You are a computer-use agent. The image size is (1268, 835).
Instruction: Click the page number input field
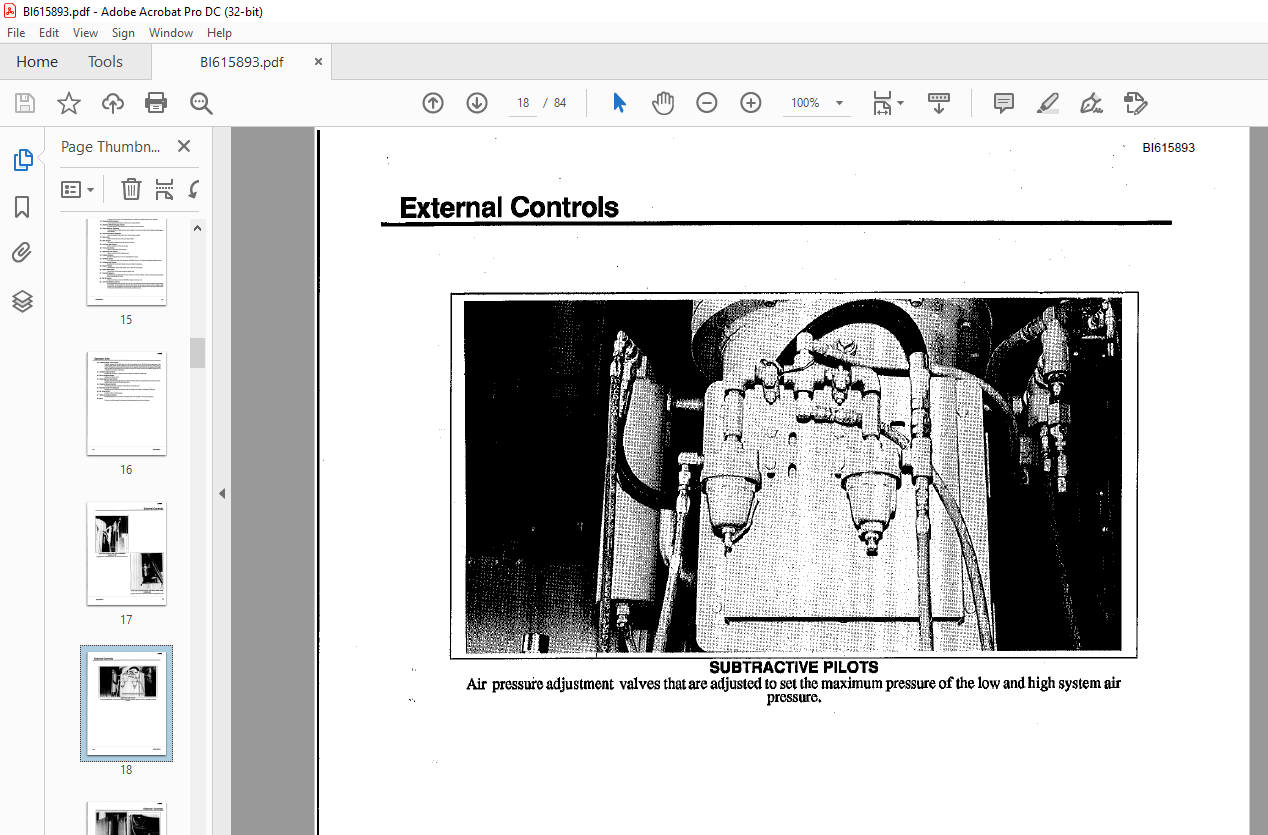pyautogui.click(x=523, y=103)
